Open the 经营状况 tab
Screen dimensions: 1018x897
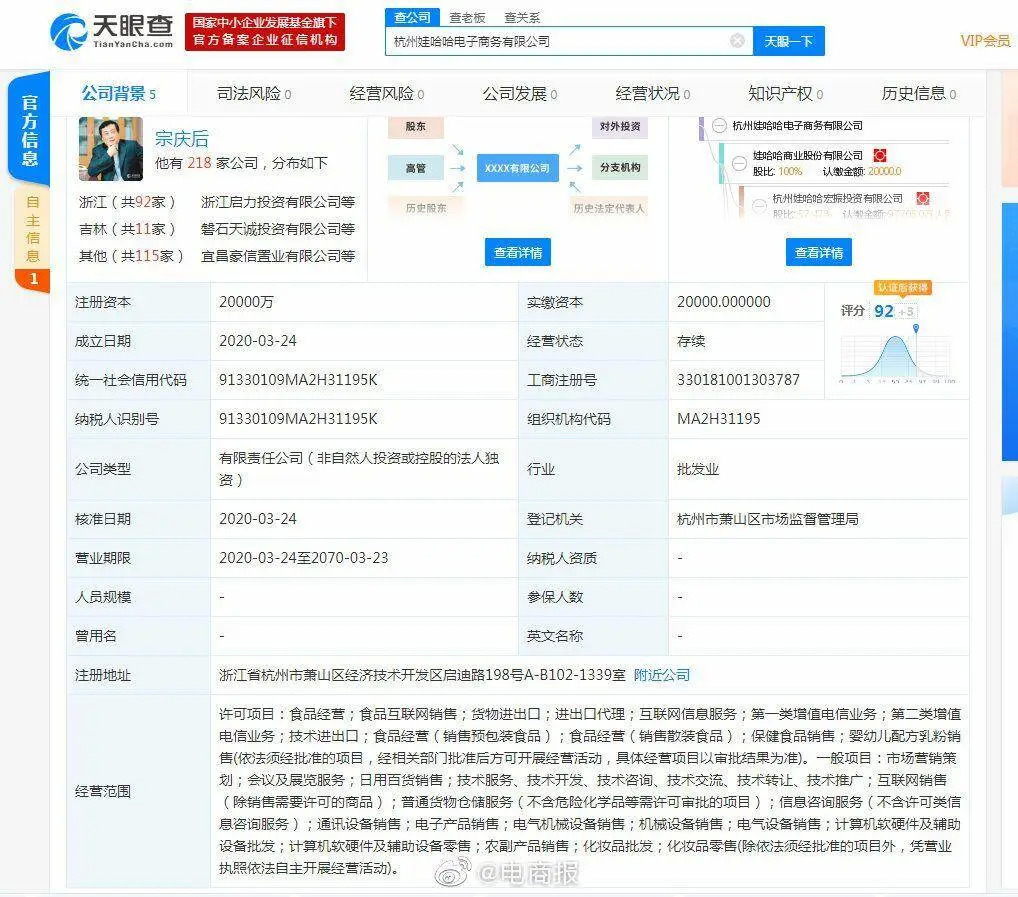pyautogui.click(x=652, y=93)
